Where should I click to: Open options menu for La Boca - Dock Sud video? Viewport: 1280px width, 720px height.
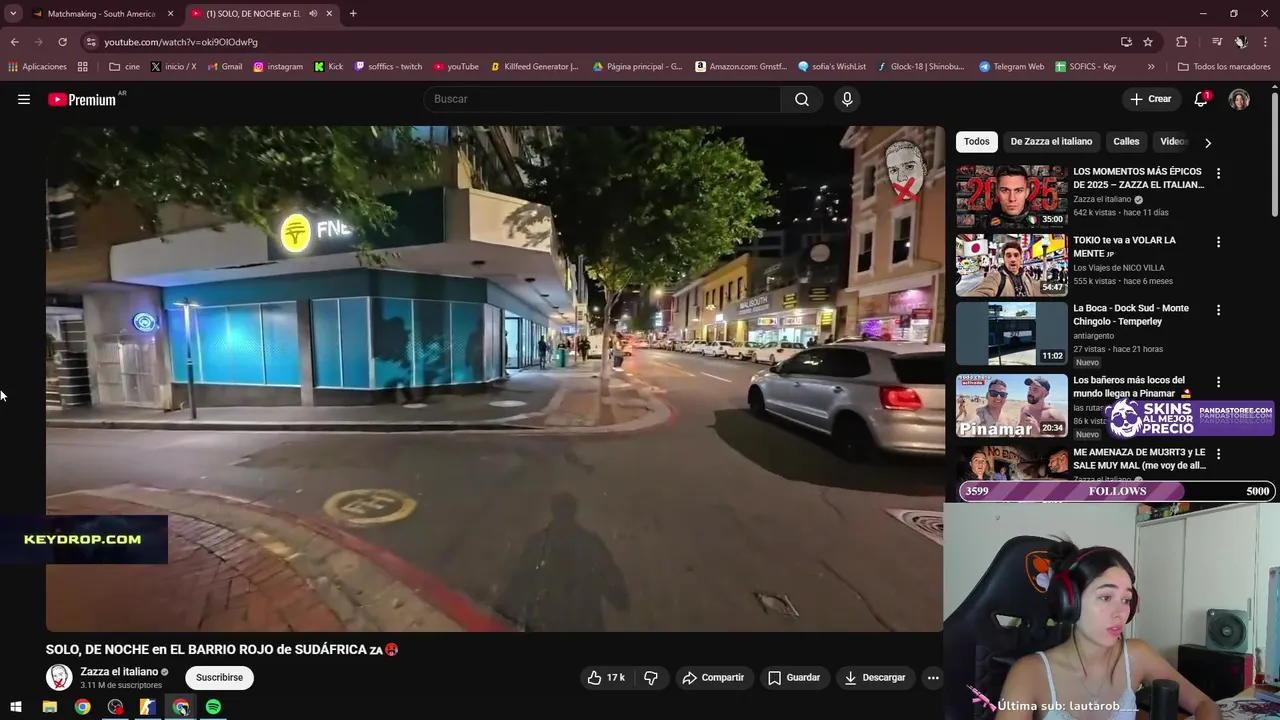tap(1218, 310)
